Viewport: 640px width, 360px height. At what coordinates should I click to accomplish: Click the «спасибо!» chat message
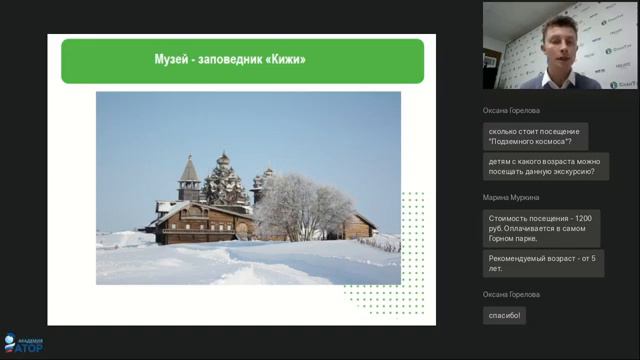[504, 316]
